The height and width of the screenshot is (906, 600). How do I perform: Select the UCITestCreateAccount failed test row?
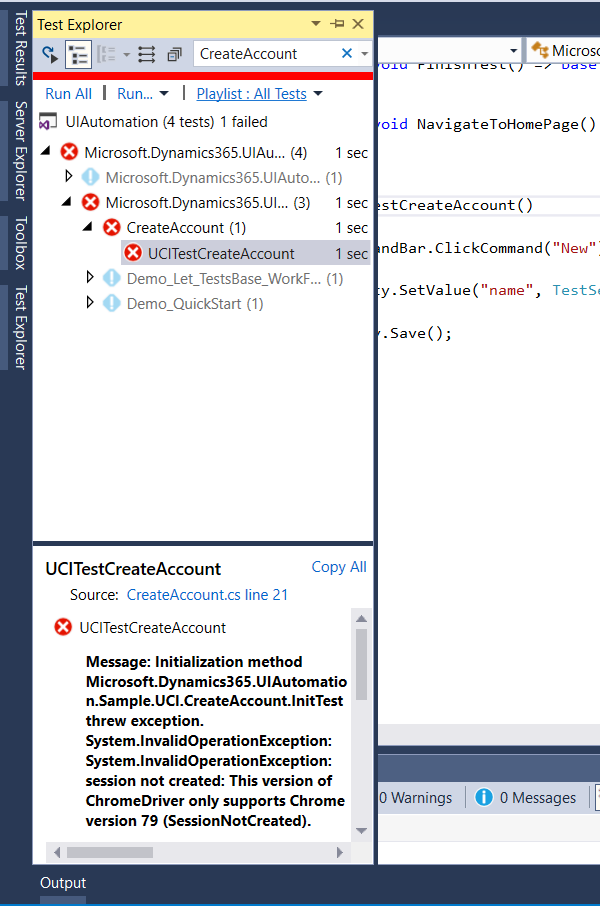coord(245,253)
